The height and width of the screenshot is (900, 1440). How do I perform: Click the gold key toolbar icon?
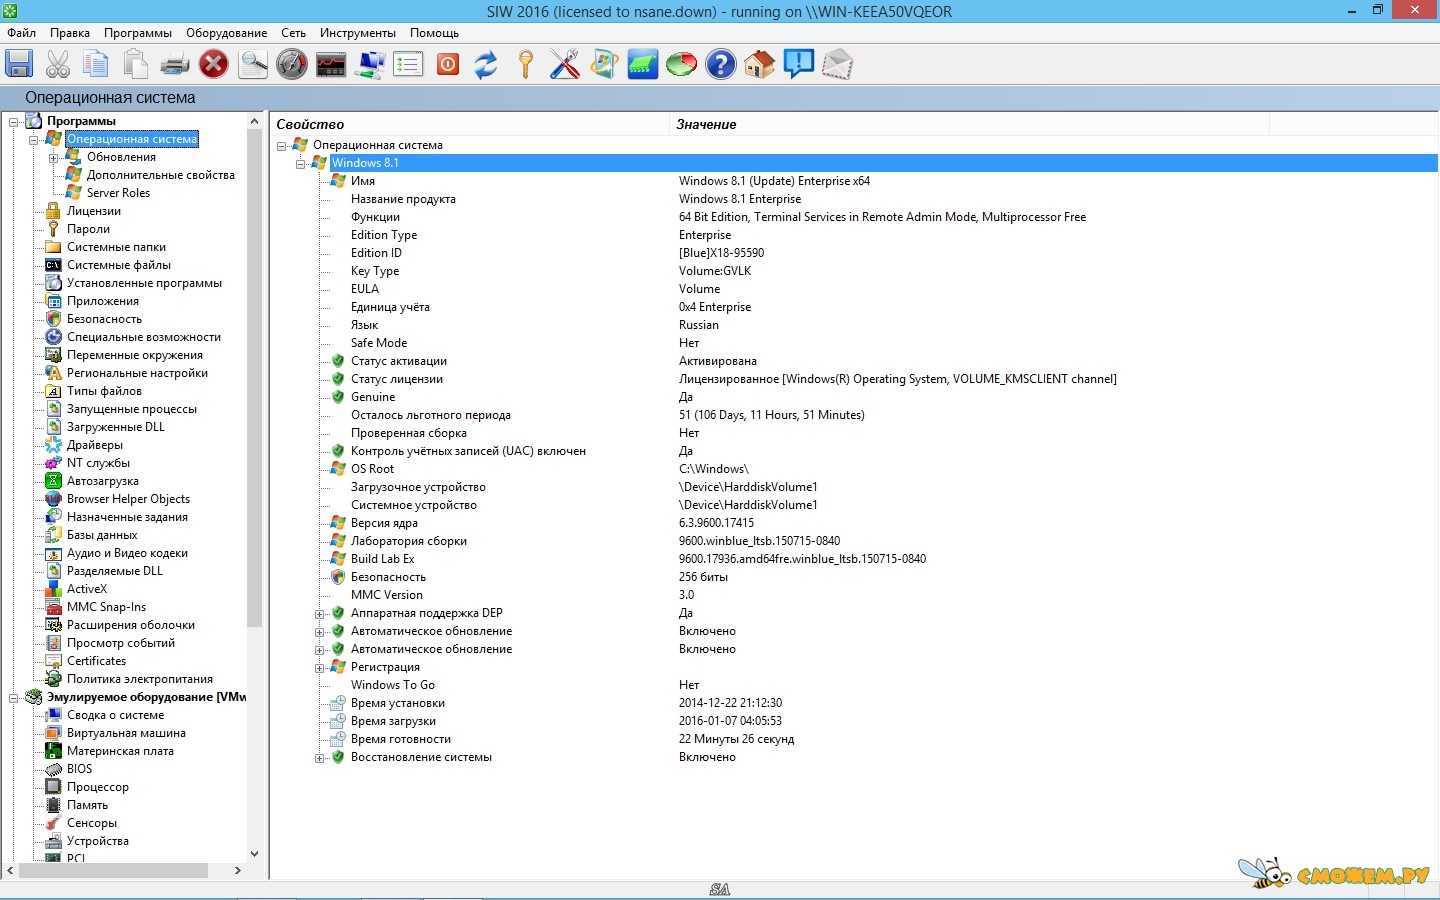[526, 65]
